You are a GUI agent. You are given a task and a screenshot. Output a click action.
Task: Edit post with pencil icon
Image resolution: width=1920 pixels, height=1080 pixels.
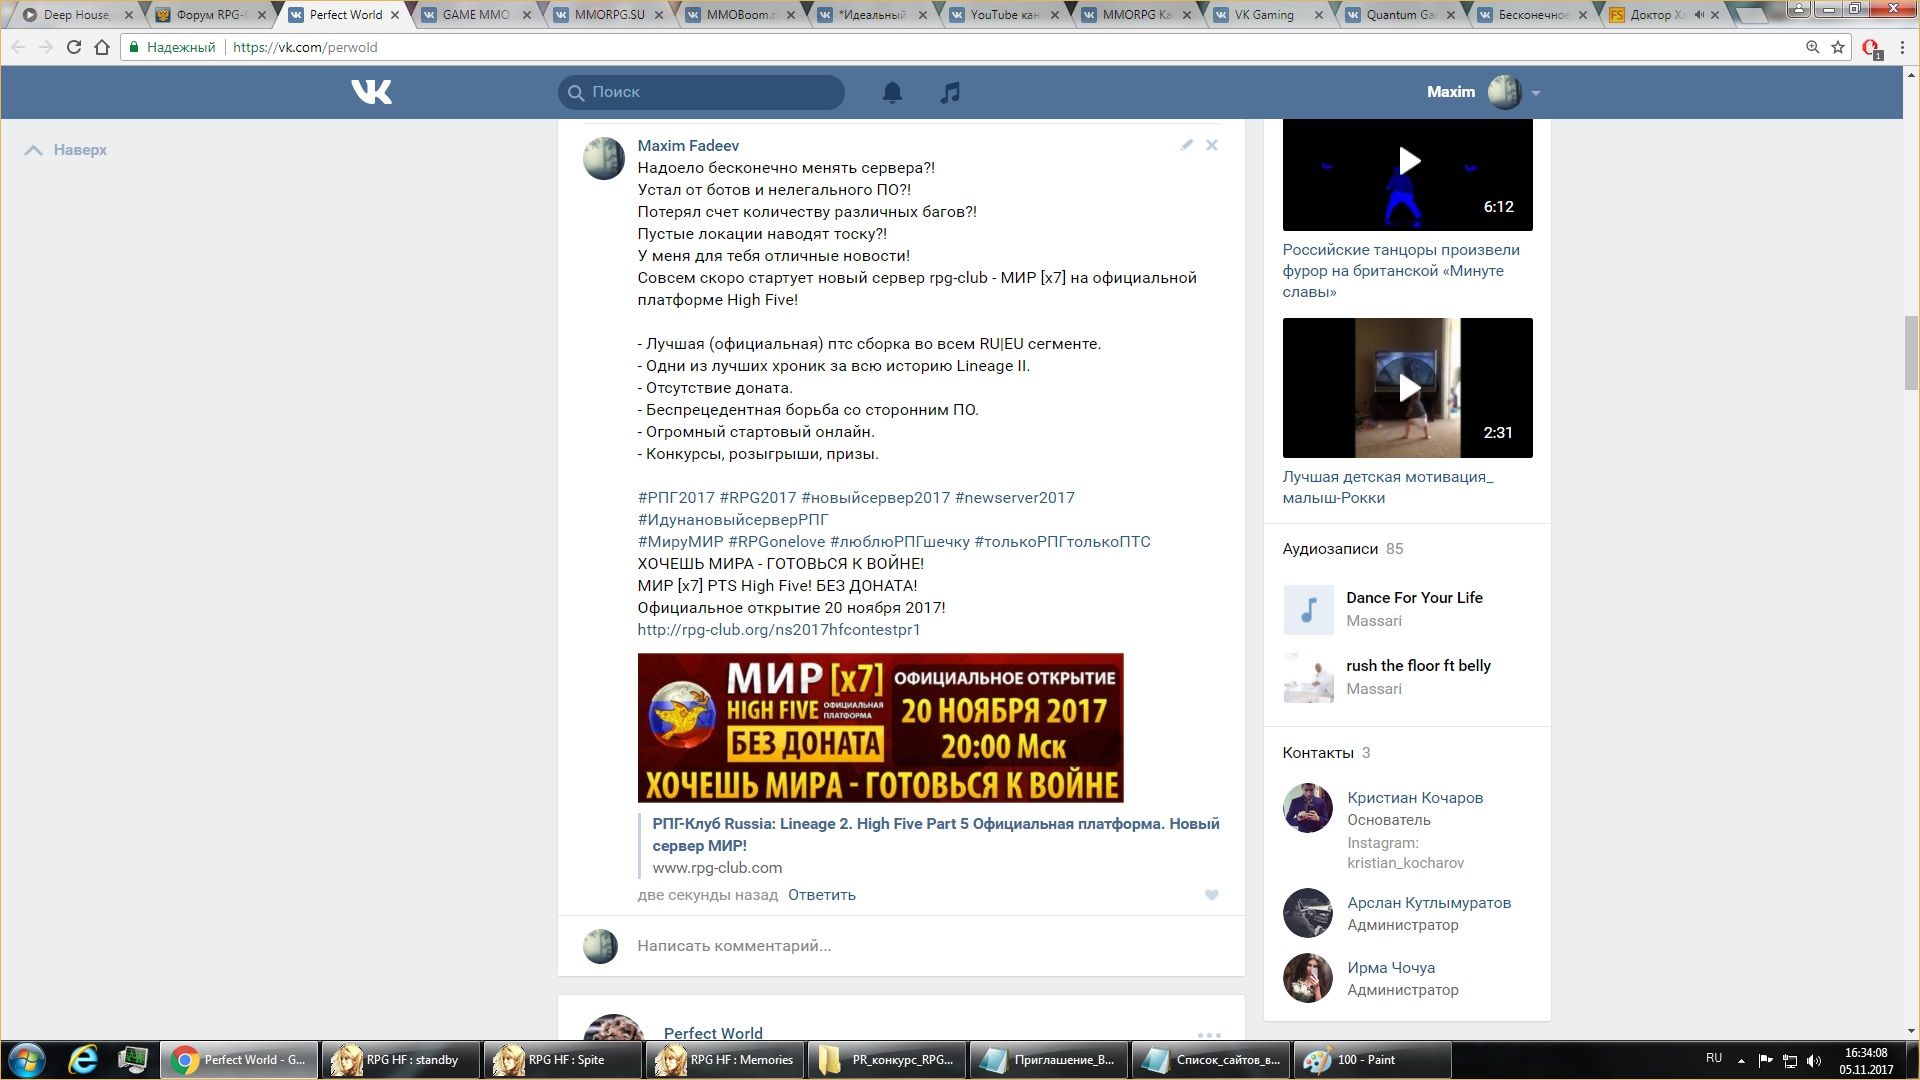pos(1186,145)
